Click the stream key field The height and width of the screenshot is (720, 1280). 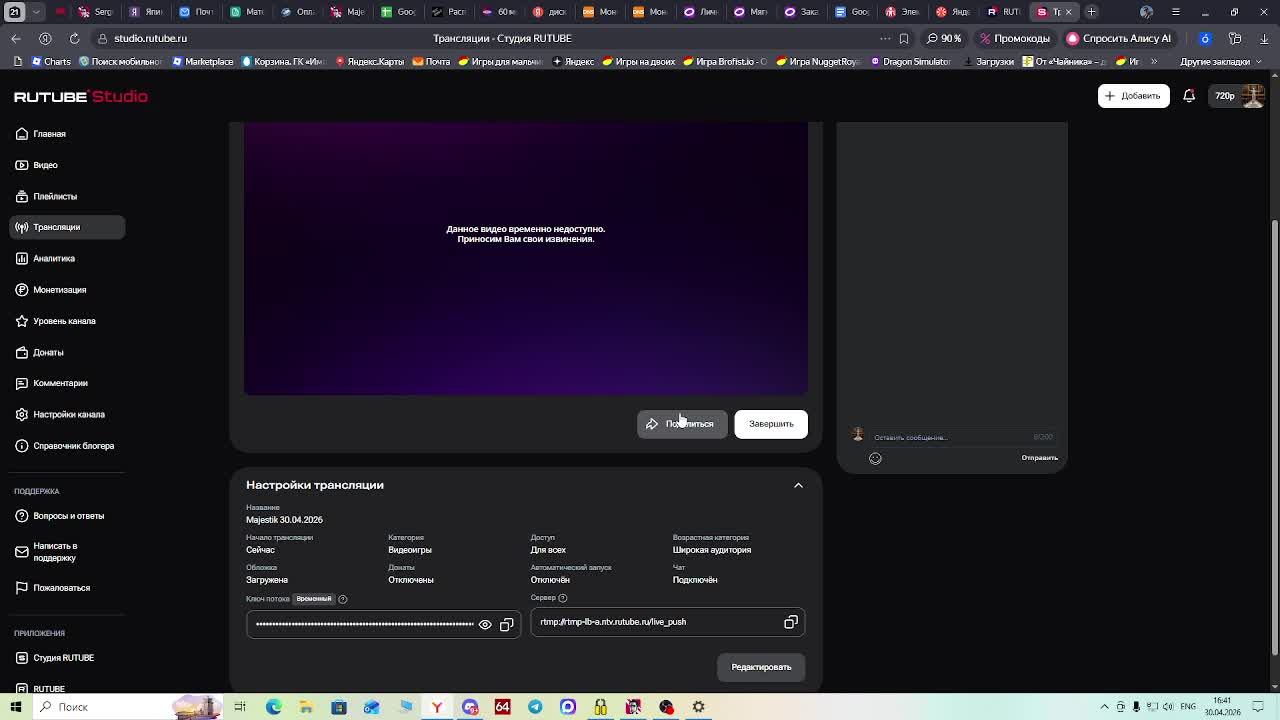(383, 624)
